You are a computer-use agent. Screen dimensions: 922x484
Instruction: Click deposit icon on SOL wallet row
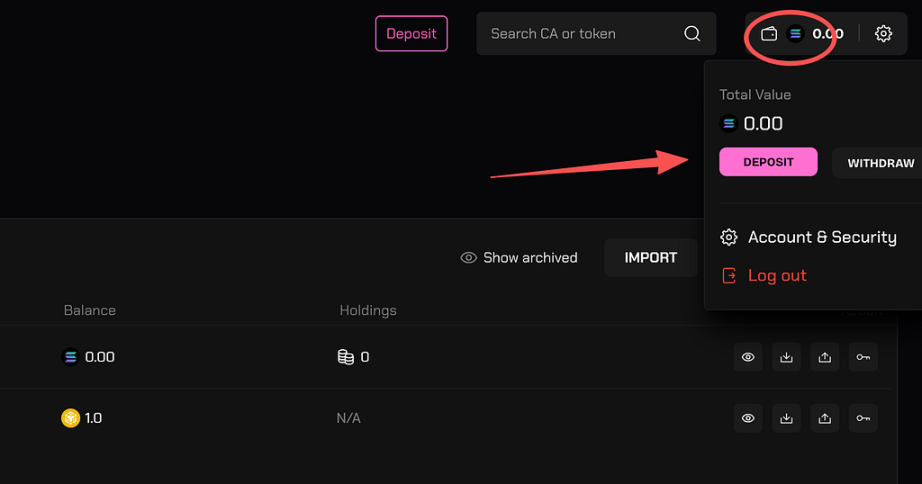[786, 357]
